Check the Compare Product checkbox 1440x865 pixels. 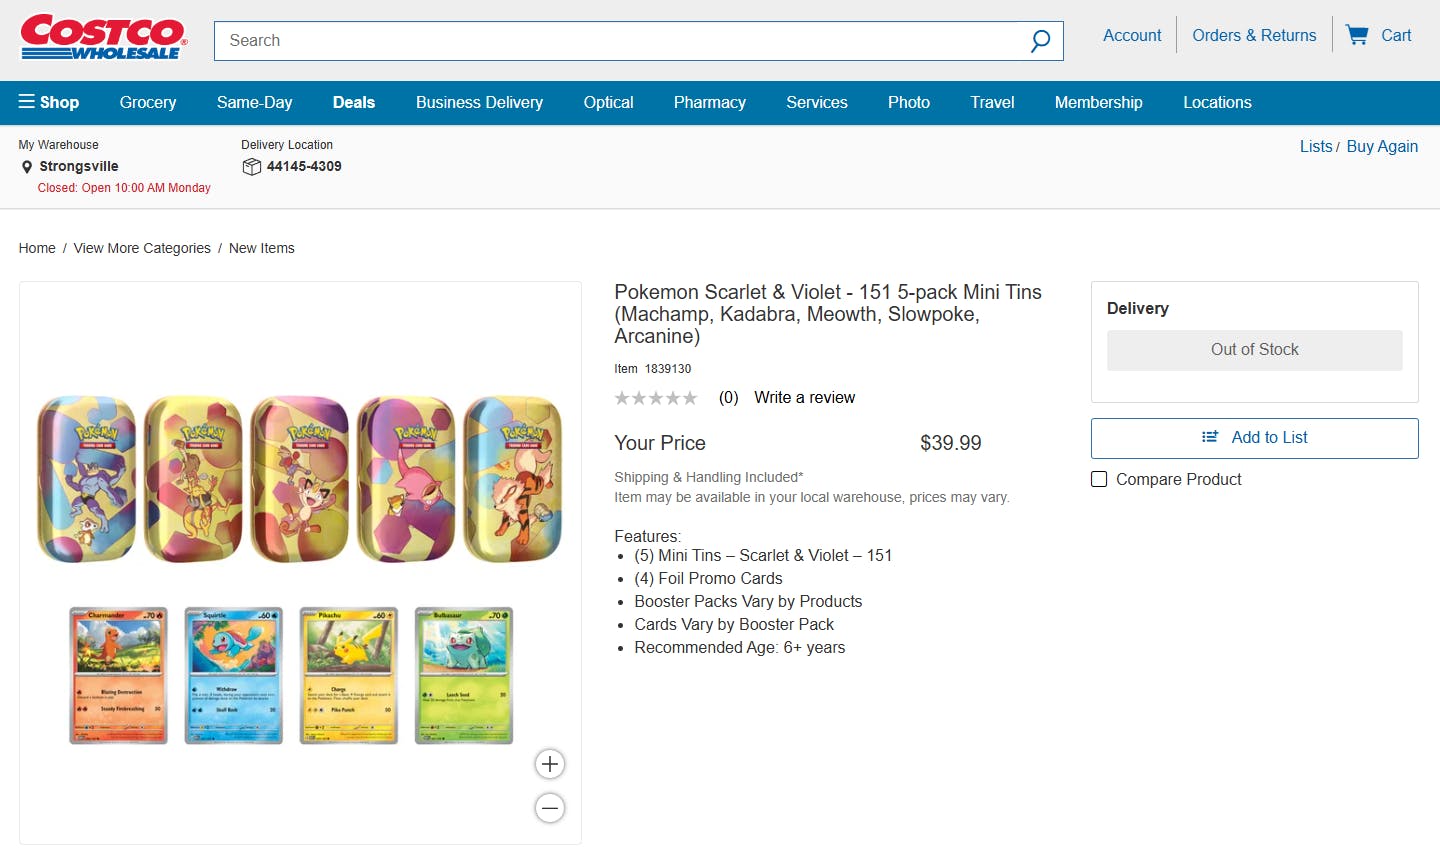pos(1099,479)
